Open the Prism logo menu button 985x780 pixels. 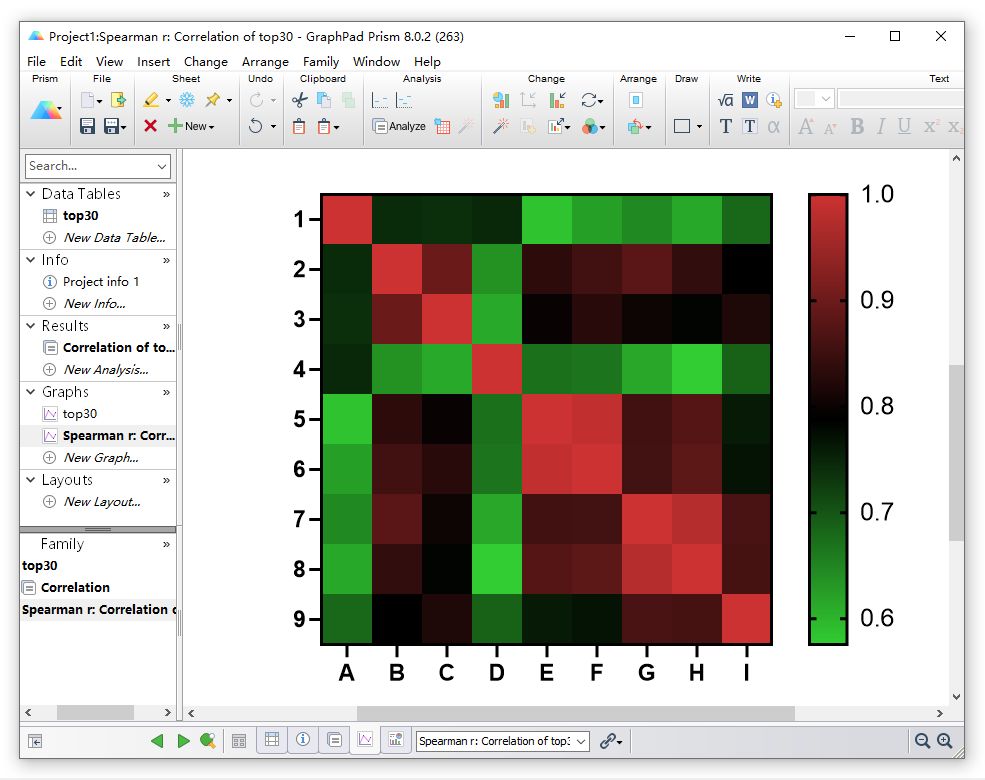coord(46,111)
